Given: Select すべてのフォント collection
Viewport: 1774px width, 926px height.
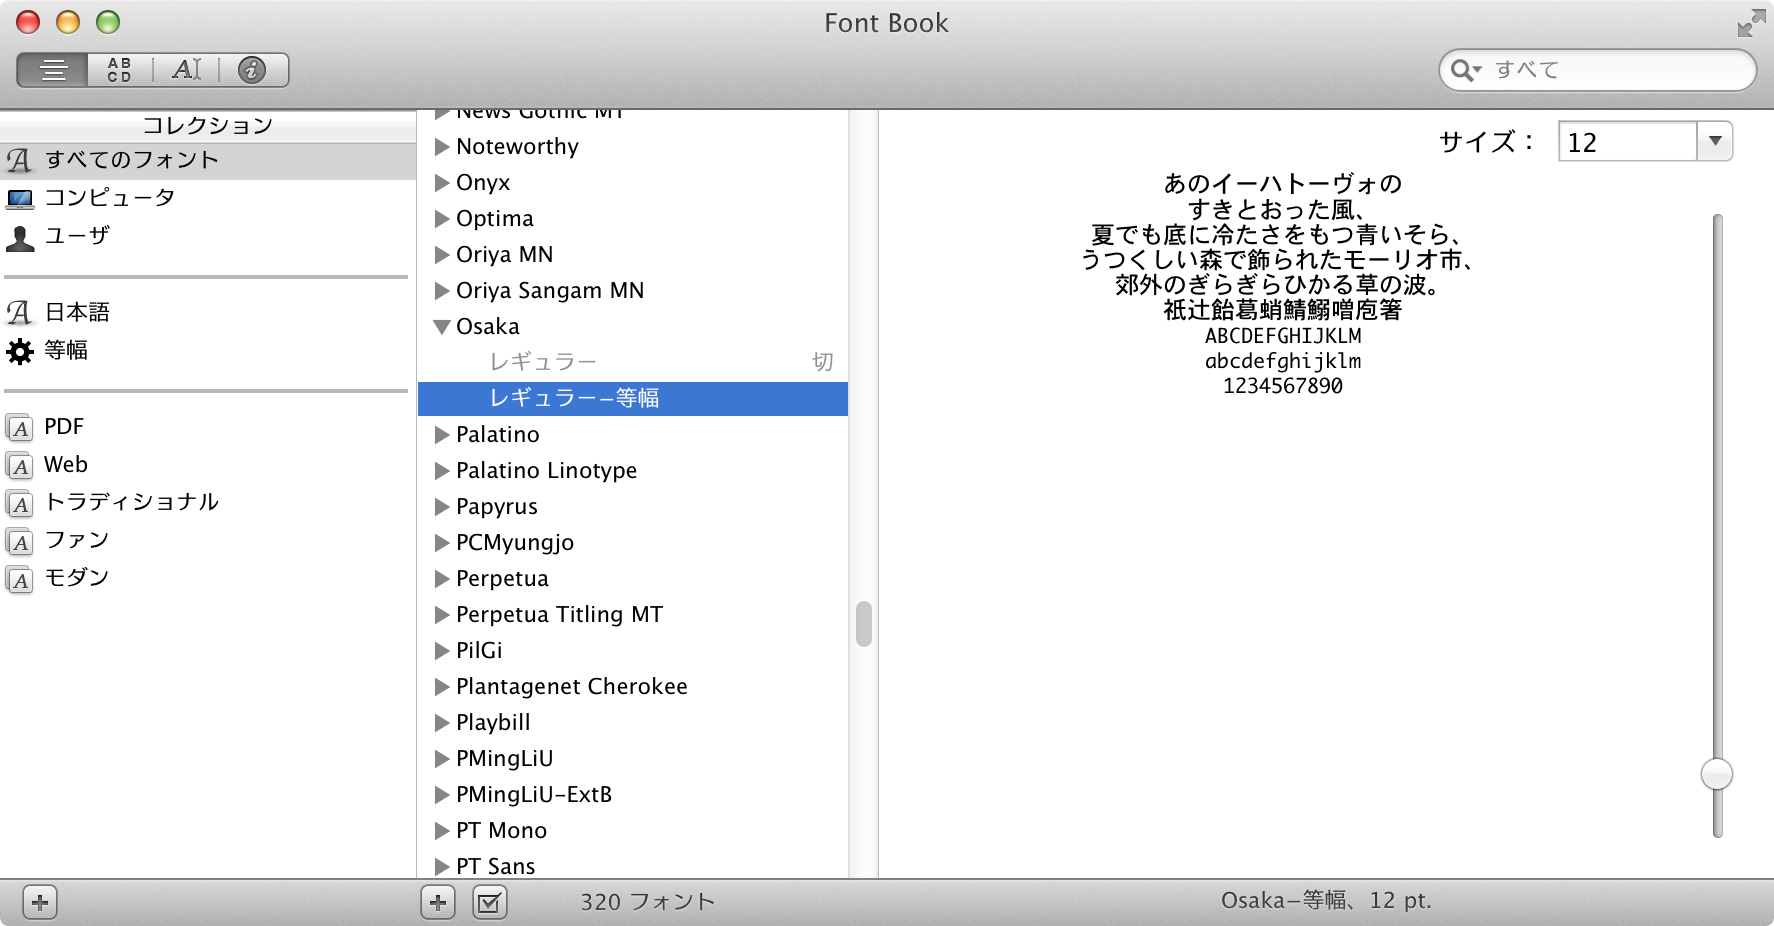Looking at the screenshot, I should pos(208,160).
